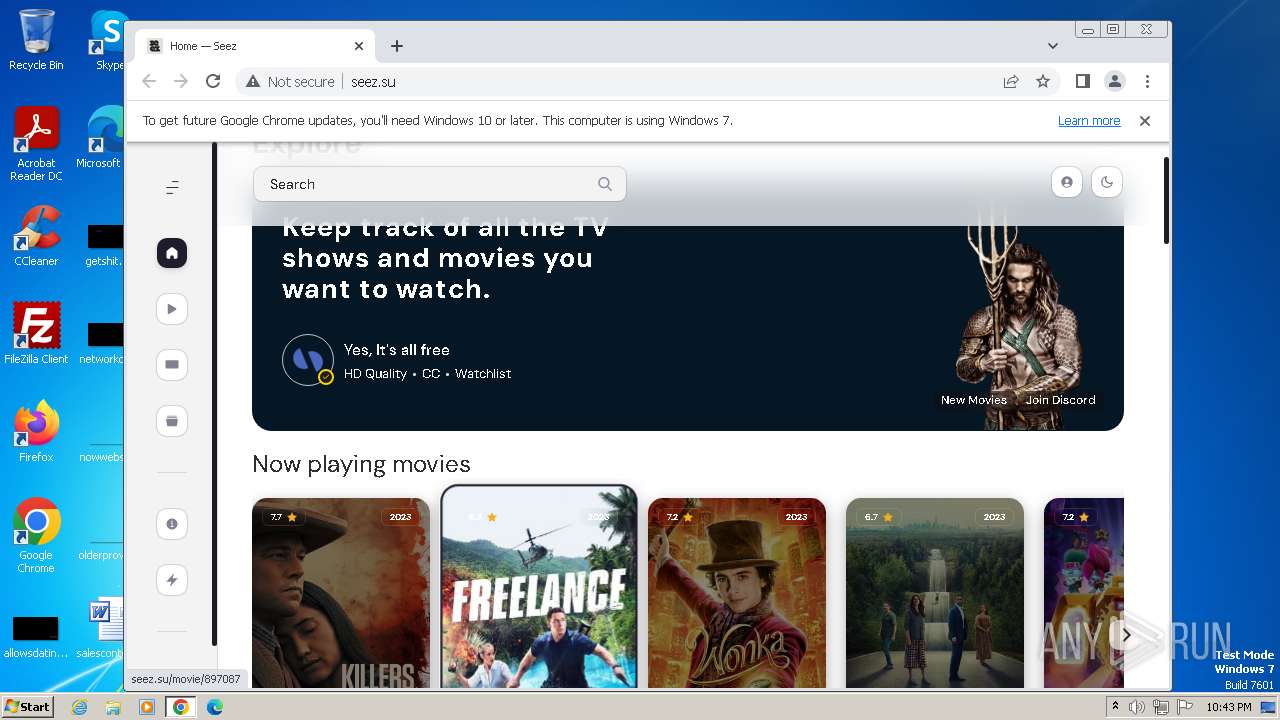Open the Seez sidebar menu icon
The height and width of the screenshot is (720, 1280).
pos(172,187)
